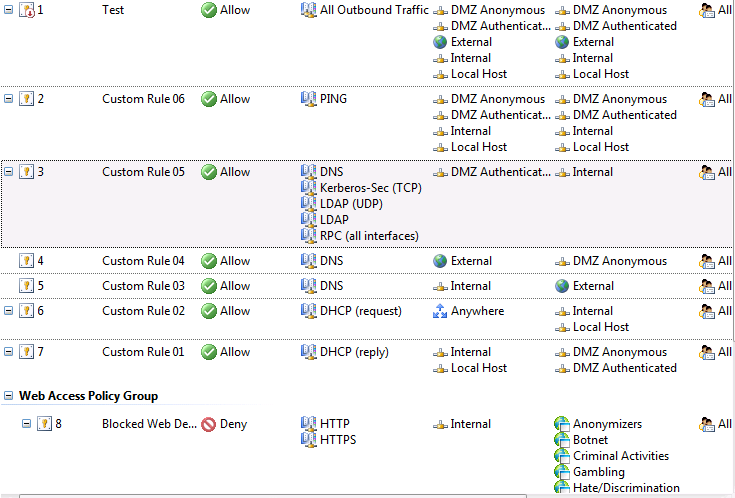The image size is (735, 498).
Task: Collapse rule 1 Test row
Action: click(9, 10)
